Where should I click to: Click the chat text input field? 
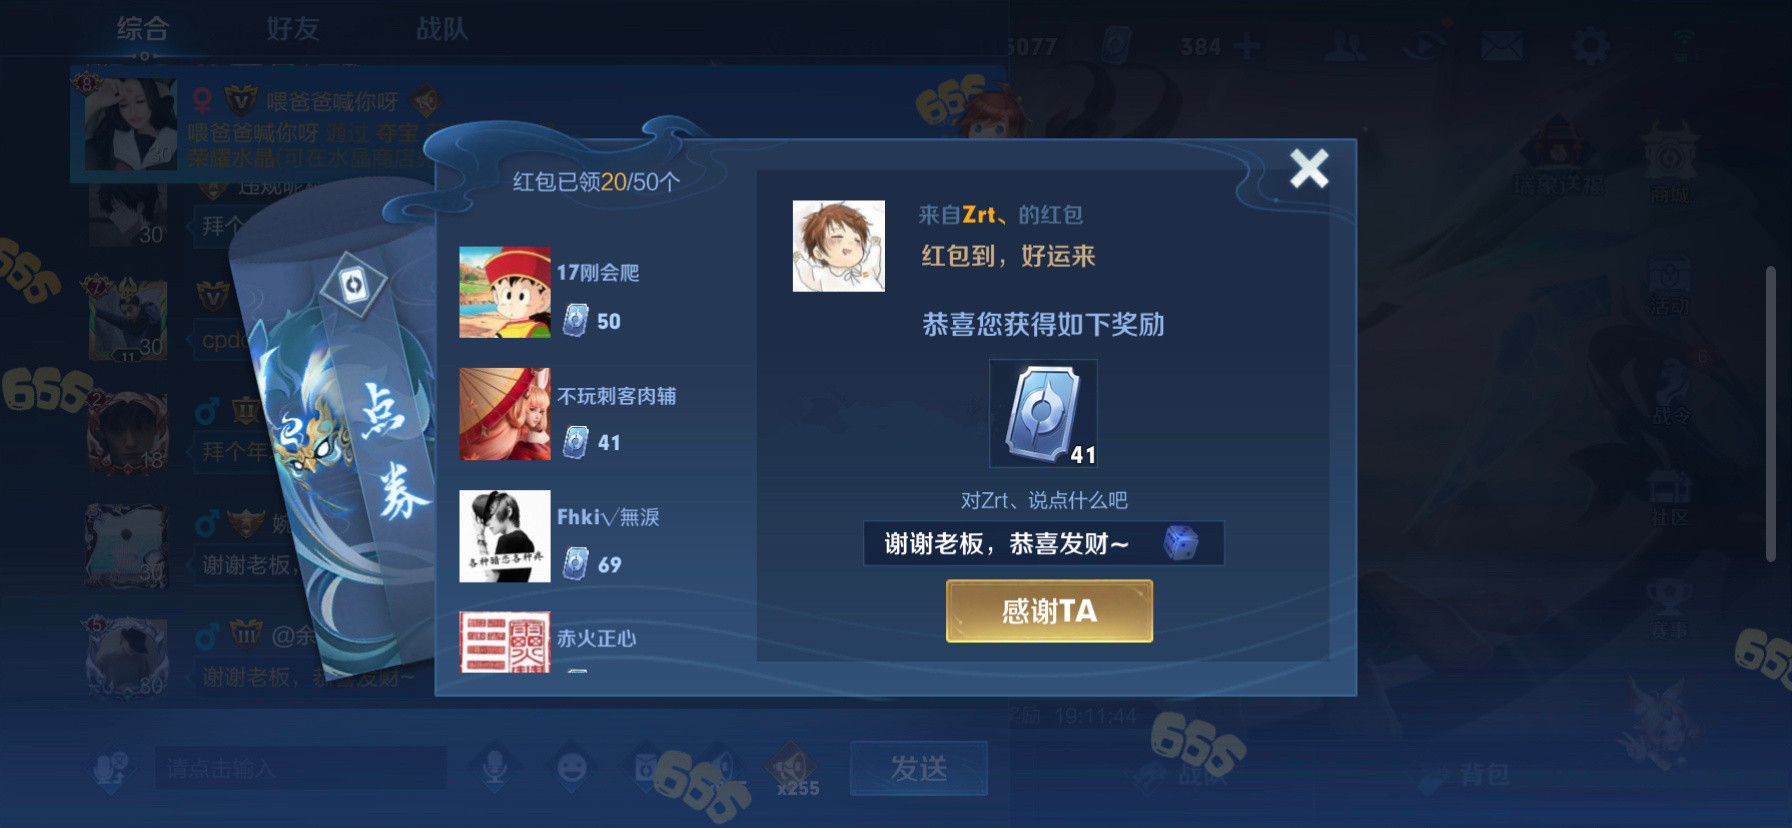point(301,768)
